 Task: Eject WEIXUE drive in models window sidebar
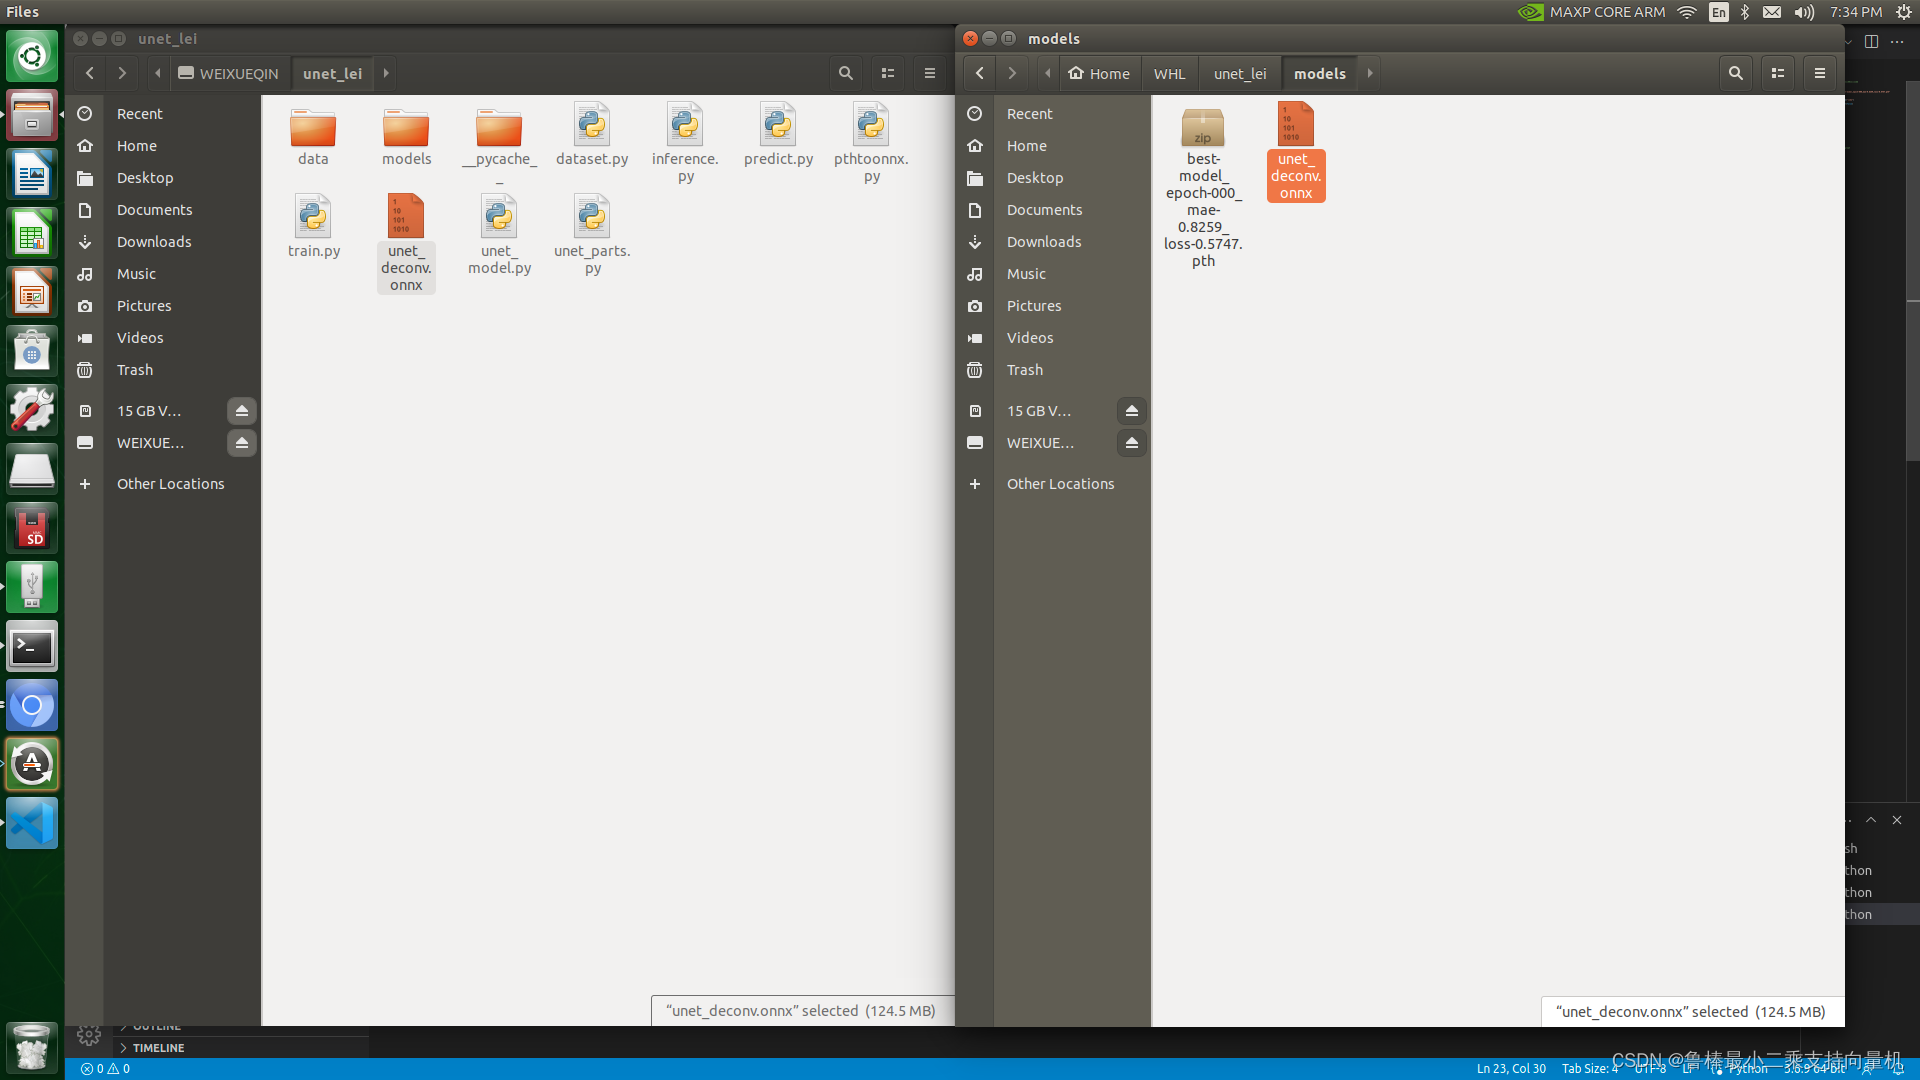(x=1131, y=443)
